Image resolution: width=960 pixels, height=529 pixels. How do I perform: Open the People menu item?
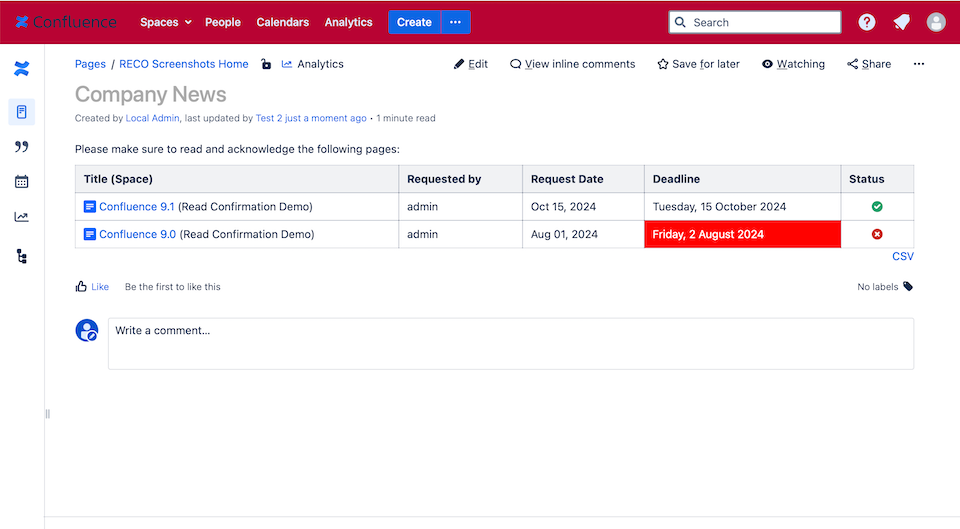click(223, 22)
